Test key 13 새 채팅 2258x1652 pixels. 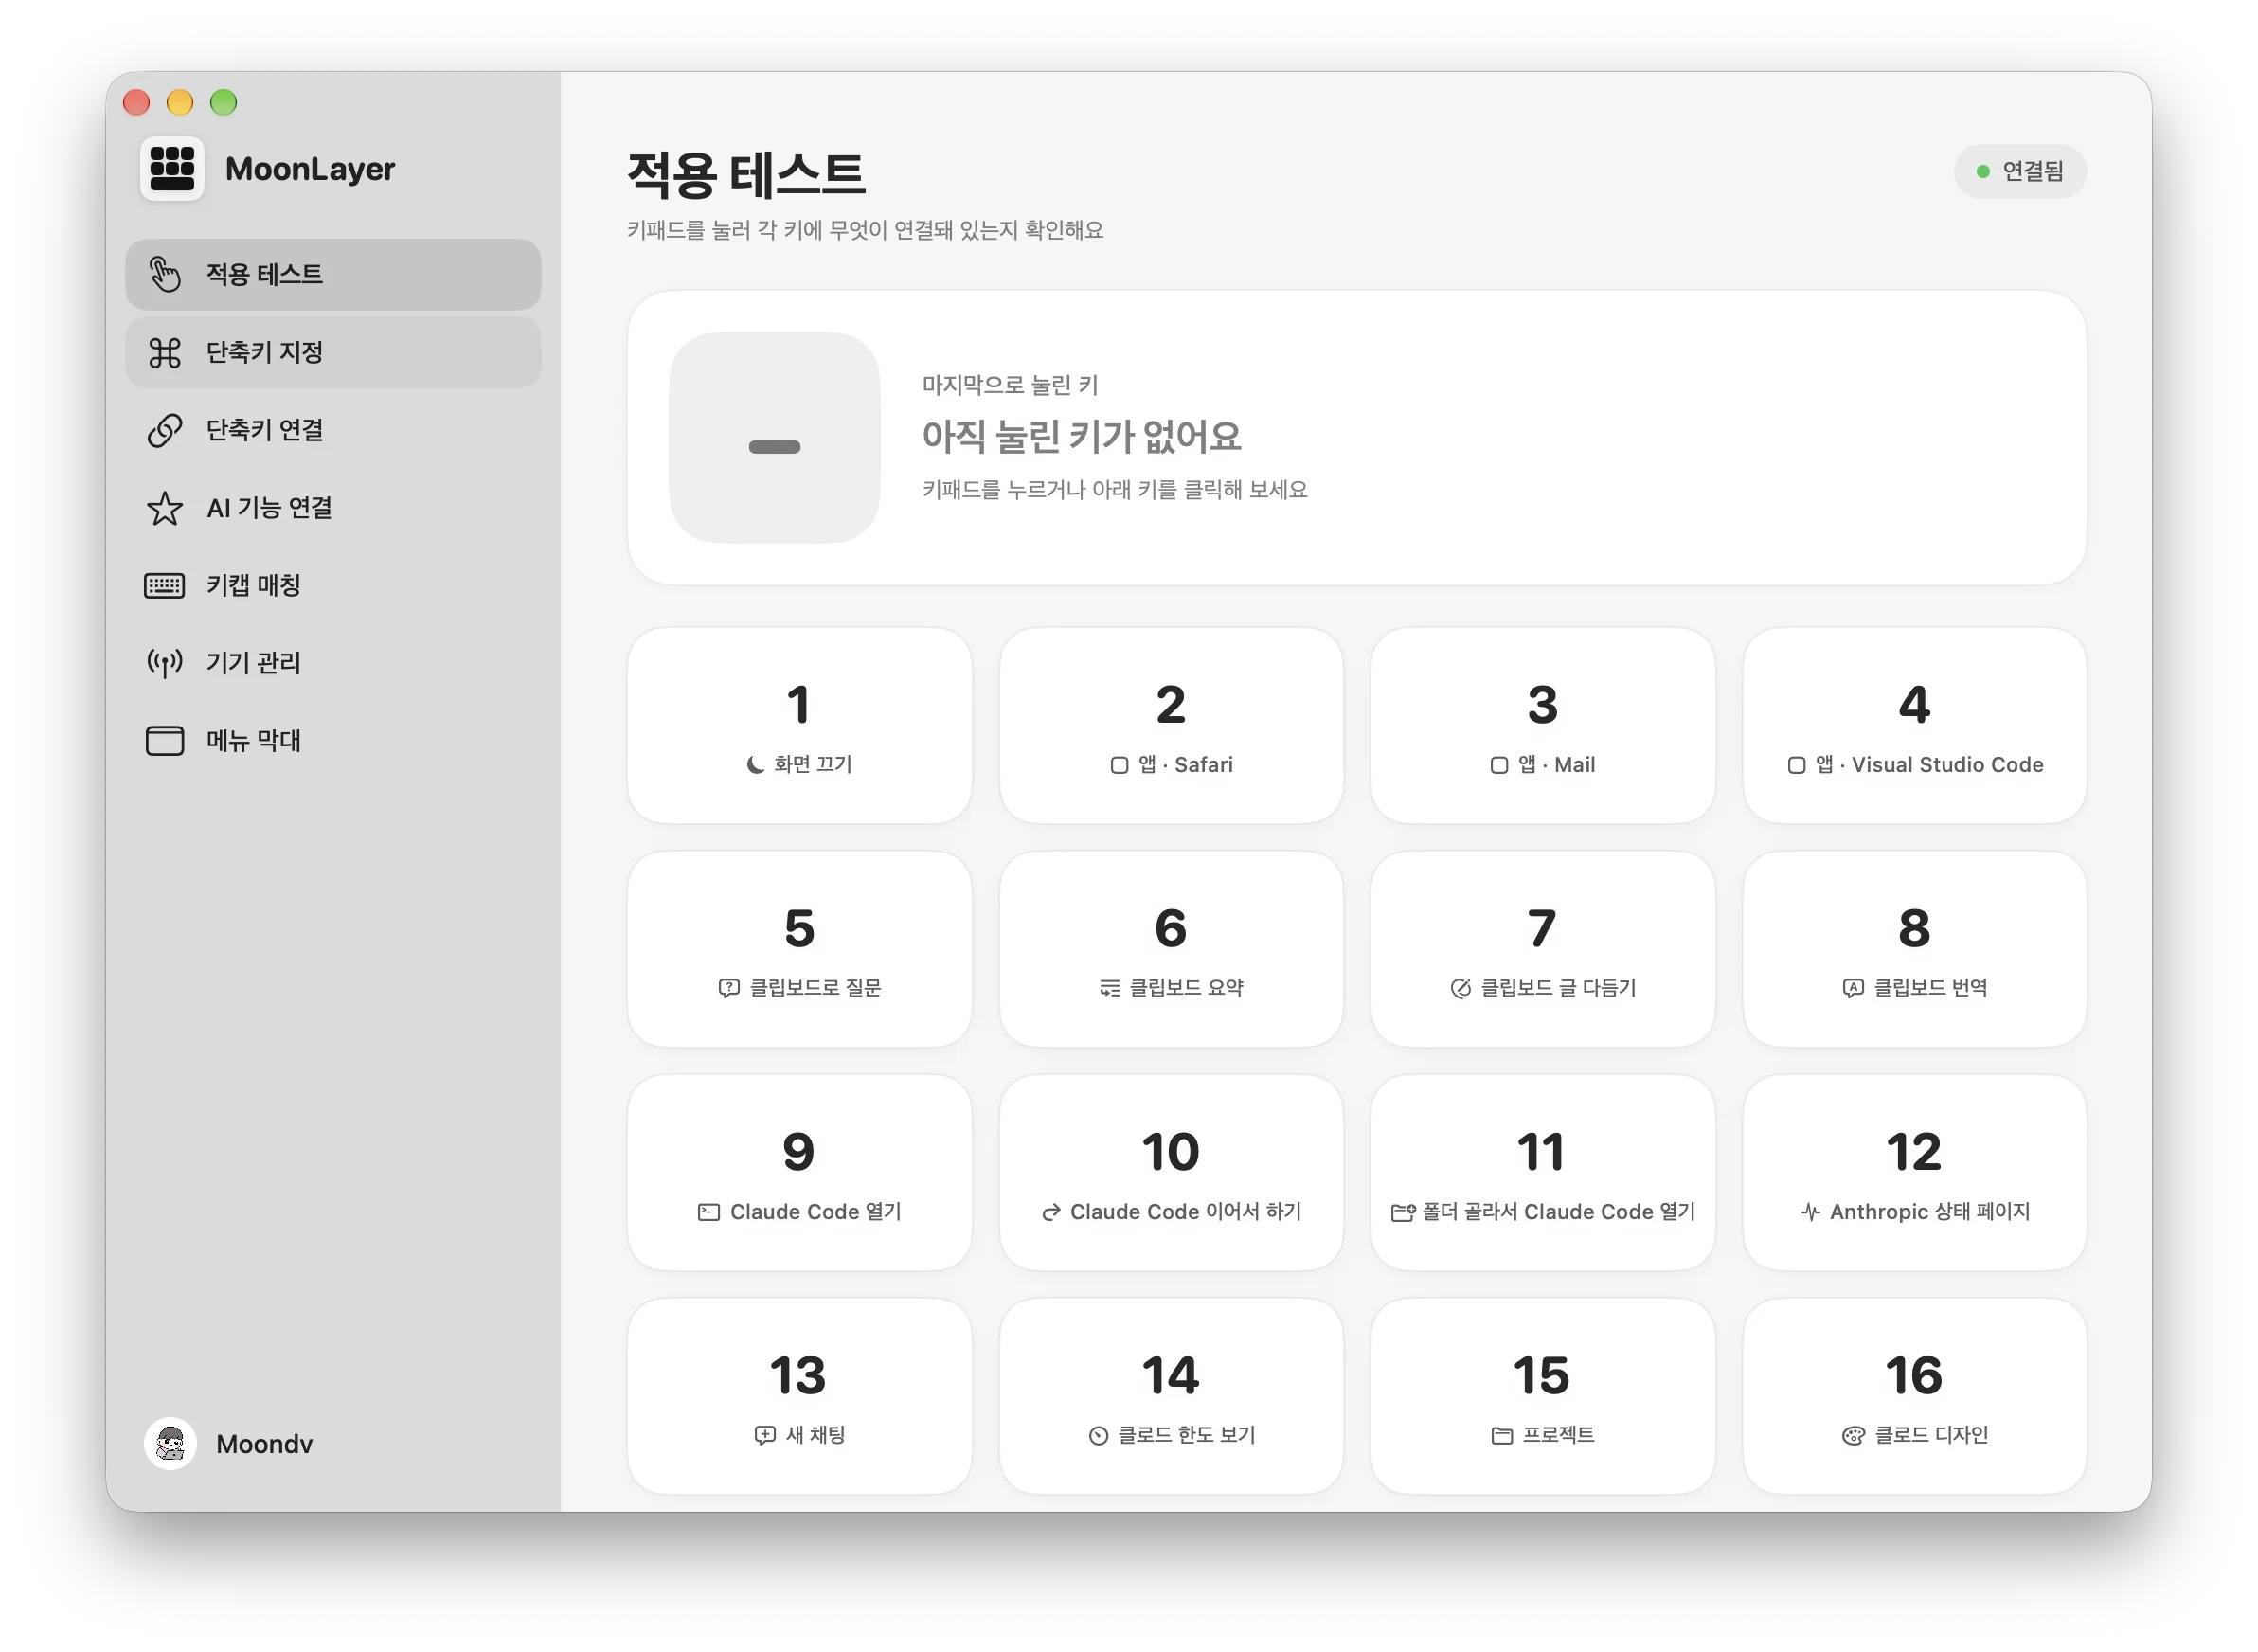[x=799, y=1397]
